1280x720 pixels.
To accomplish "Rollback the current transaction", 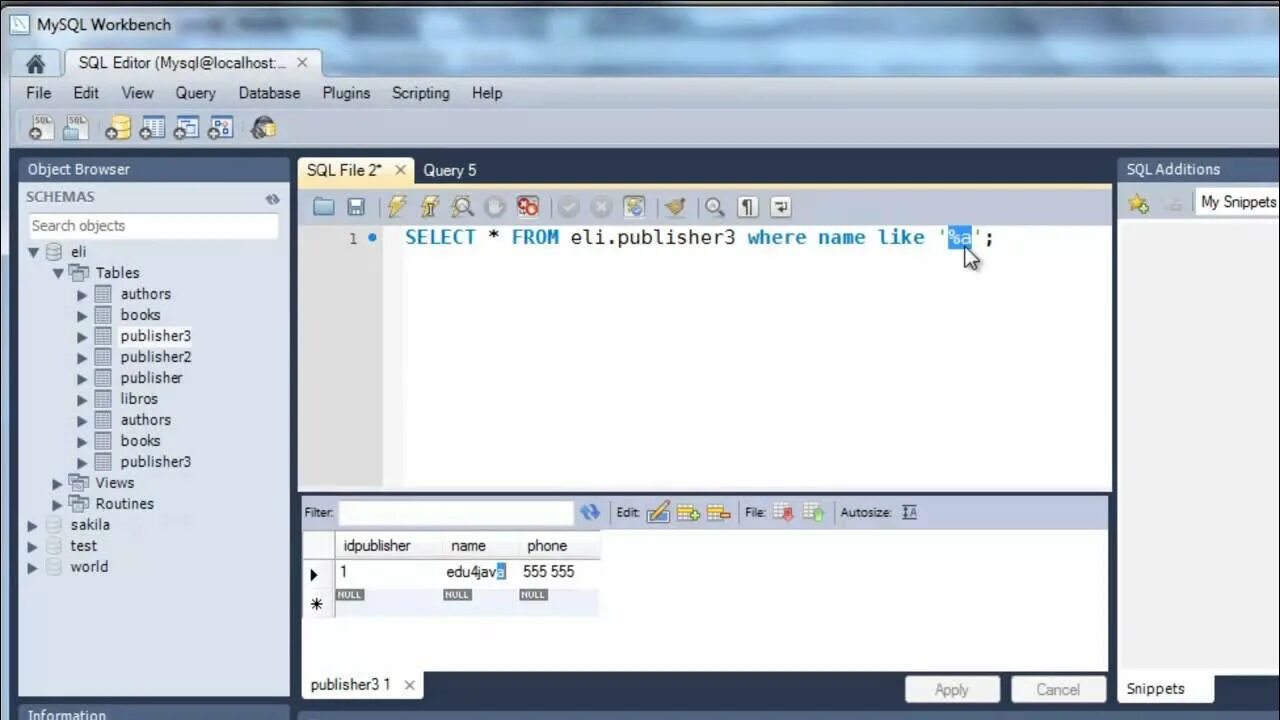I will (601, 207).
